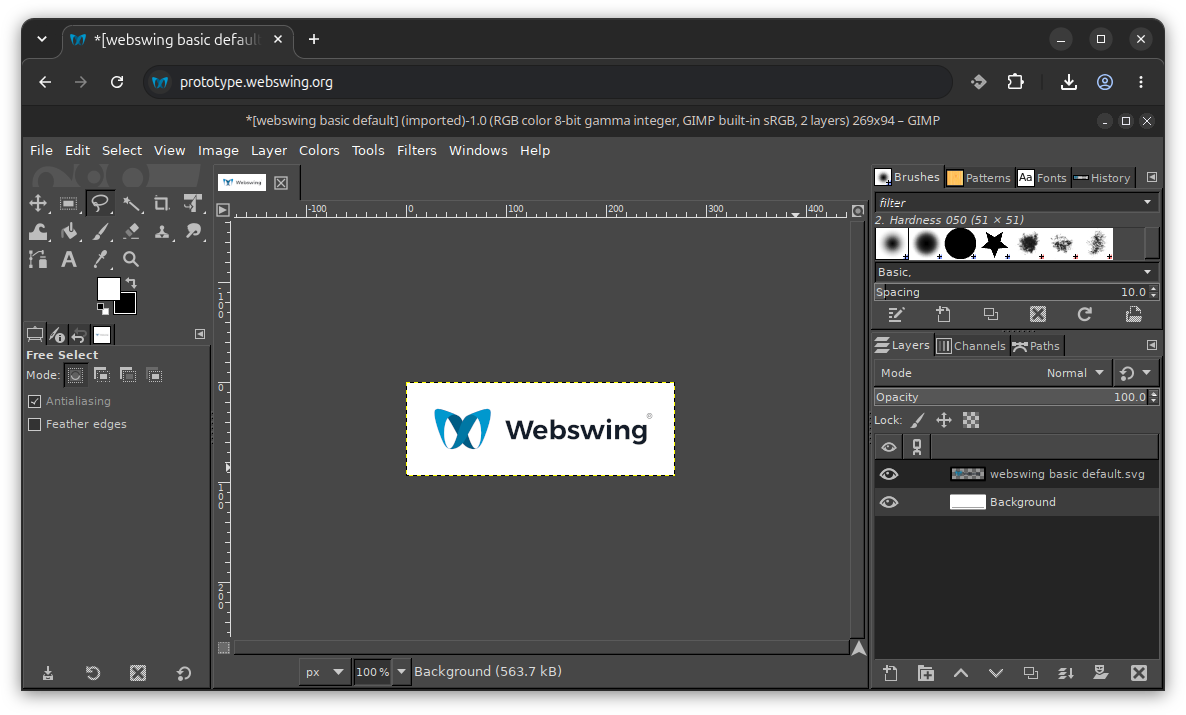Viewport: 1186px width, 715px height.
Task: Create a new layer button
Action: (890, 673)
